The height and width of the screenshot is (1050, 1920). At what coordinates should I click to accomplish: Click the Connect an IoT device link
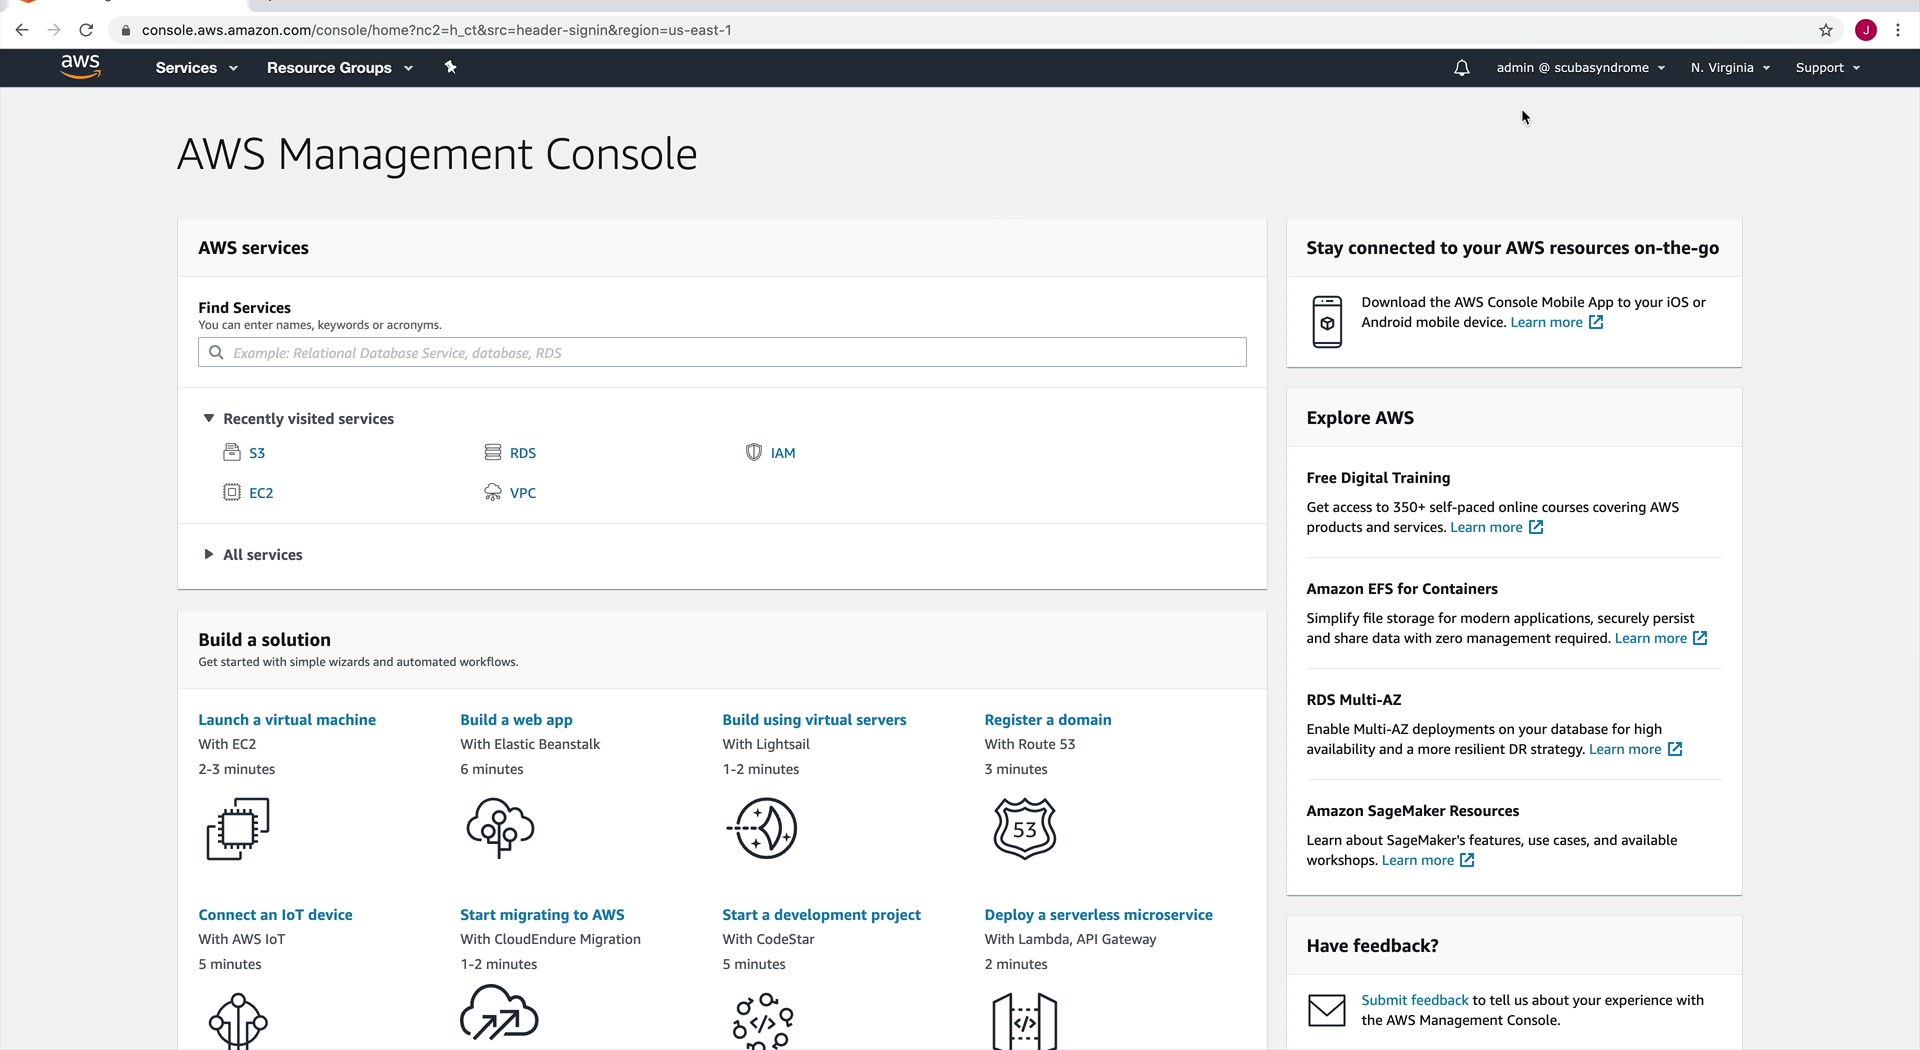tap(275, 915)
